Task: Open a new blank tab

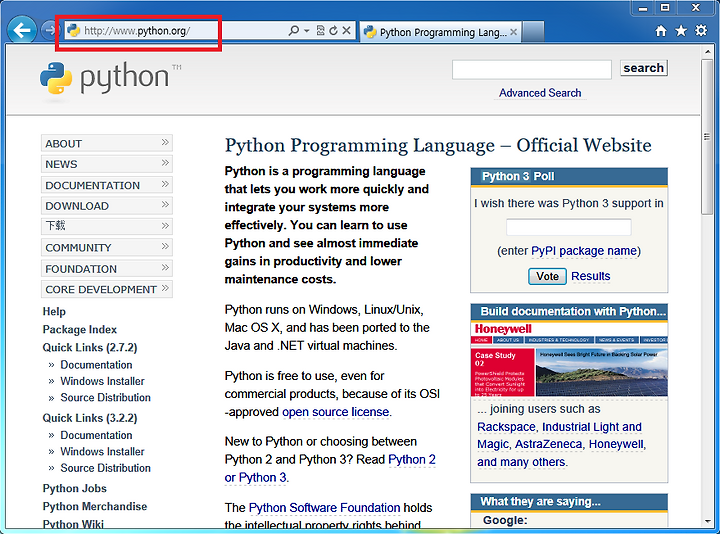Action: click(533, 32)
